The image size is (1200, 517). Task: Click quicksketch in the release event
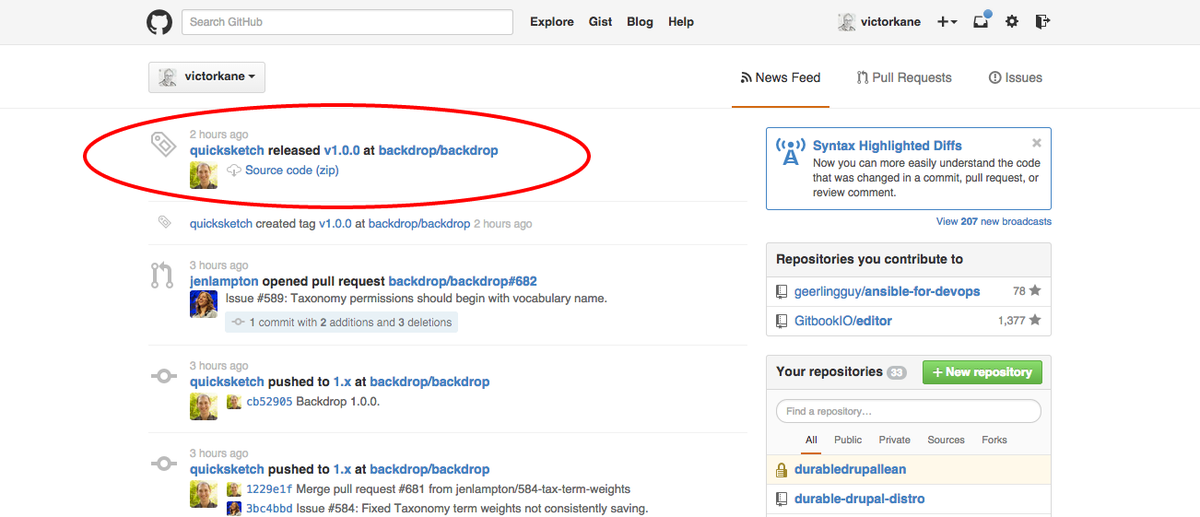[227, 150]
